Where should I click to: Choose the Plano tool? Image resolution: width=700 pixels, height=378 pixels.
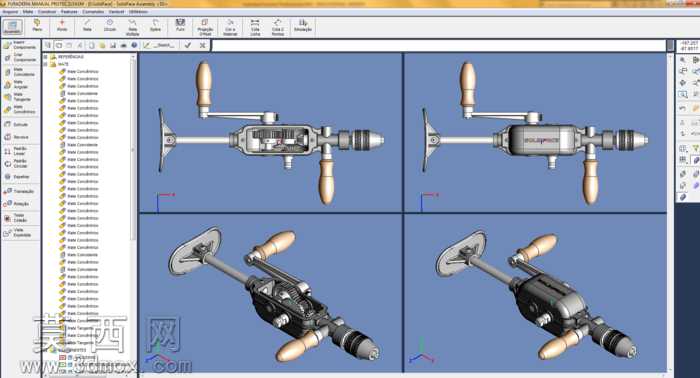pos(37,25)
